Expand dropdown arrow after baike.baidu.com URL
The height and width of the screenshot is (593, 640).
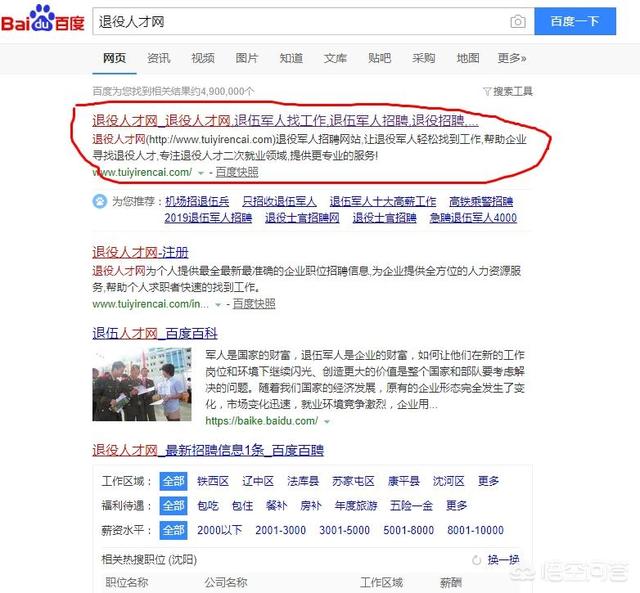(327, 422)
